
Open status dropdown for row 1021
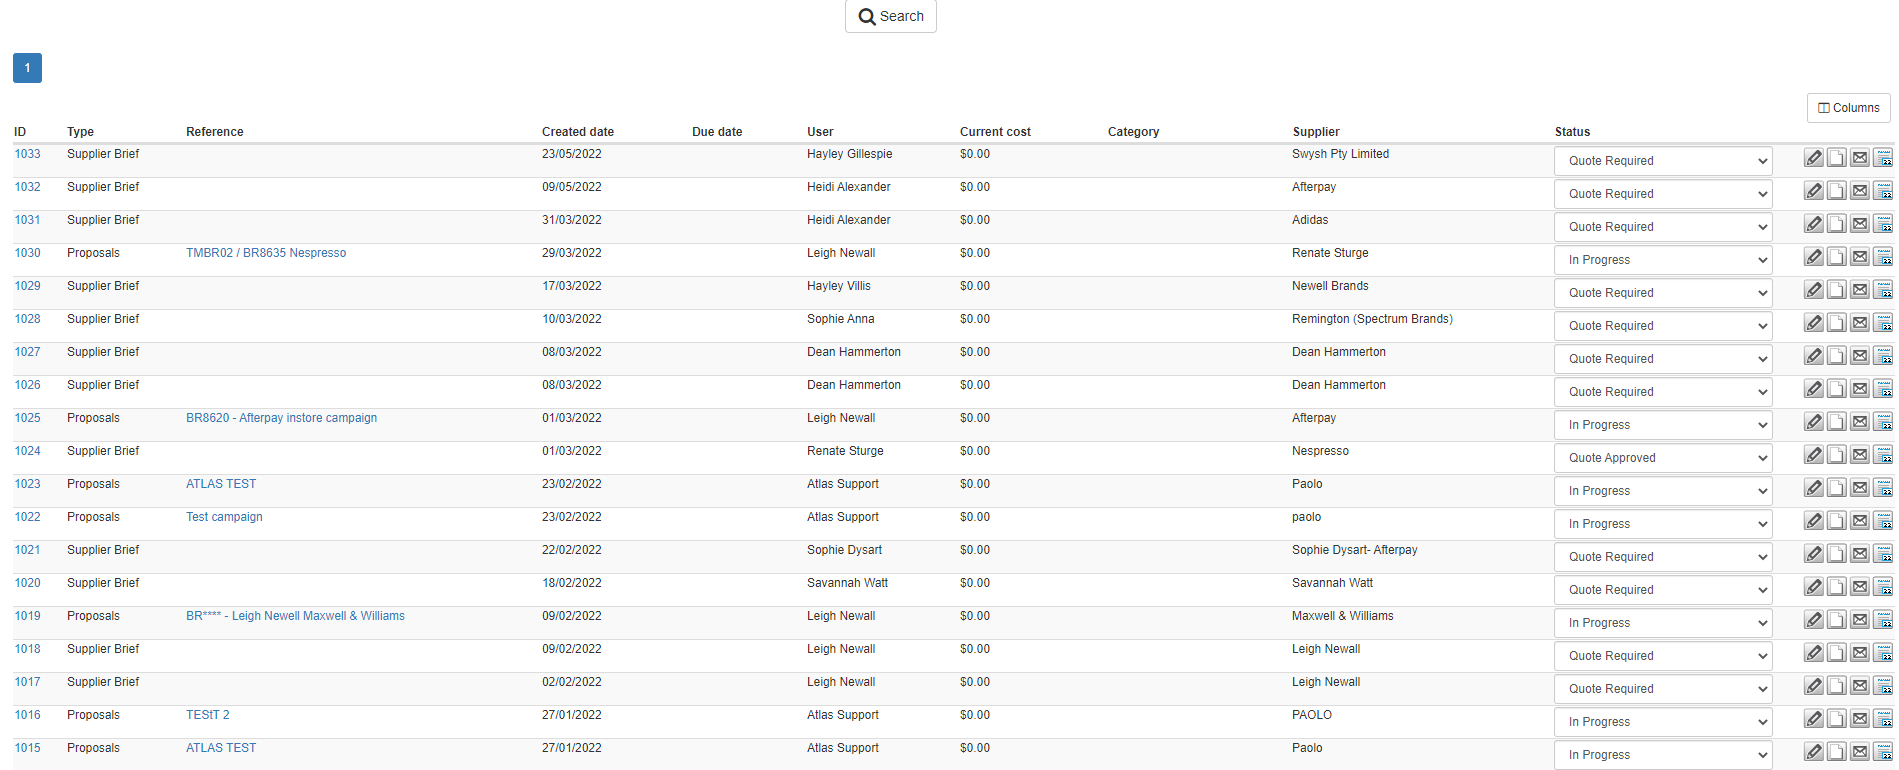coord(1663,557)
